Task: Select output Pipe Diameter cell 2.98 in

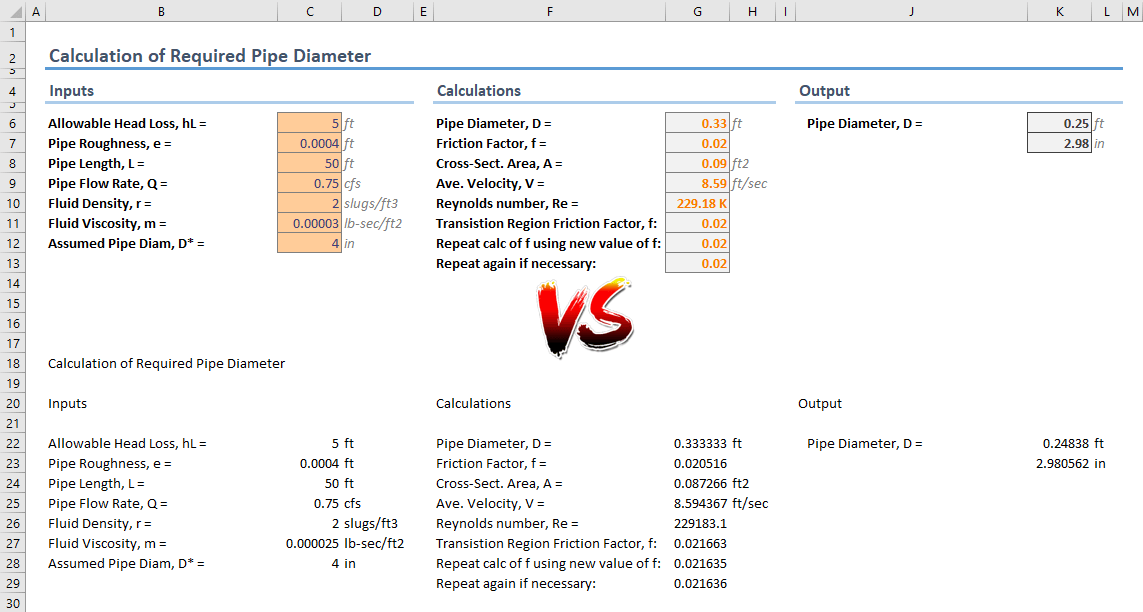Action: [1059, 144]
